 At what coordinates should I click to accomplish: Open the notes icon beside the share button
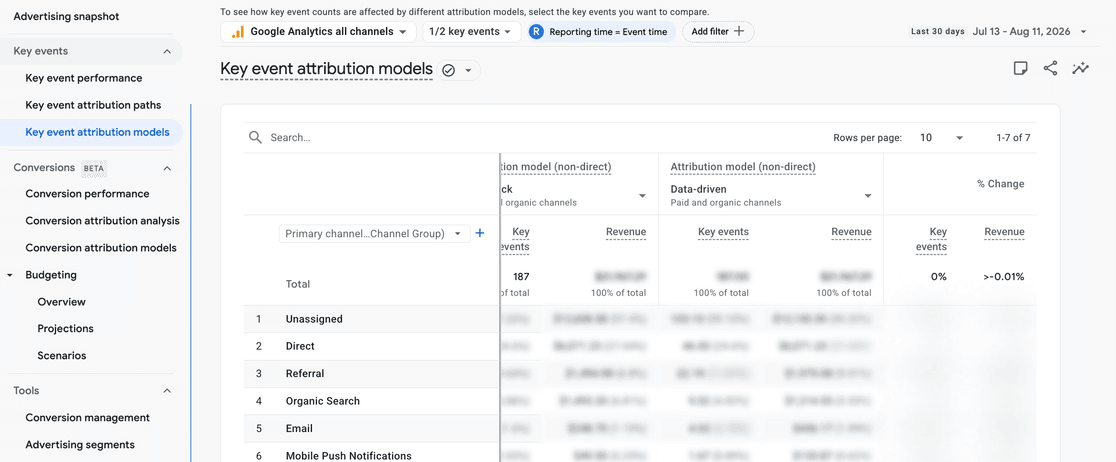click(x=1021, y=68)
